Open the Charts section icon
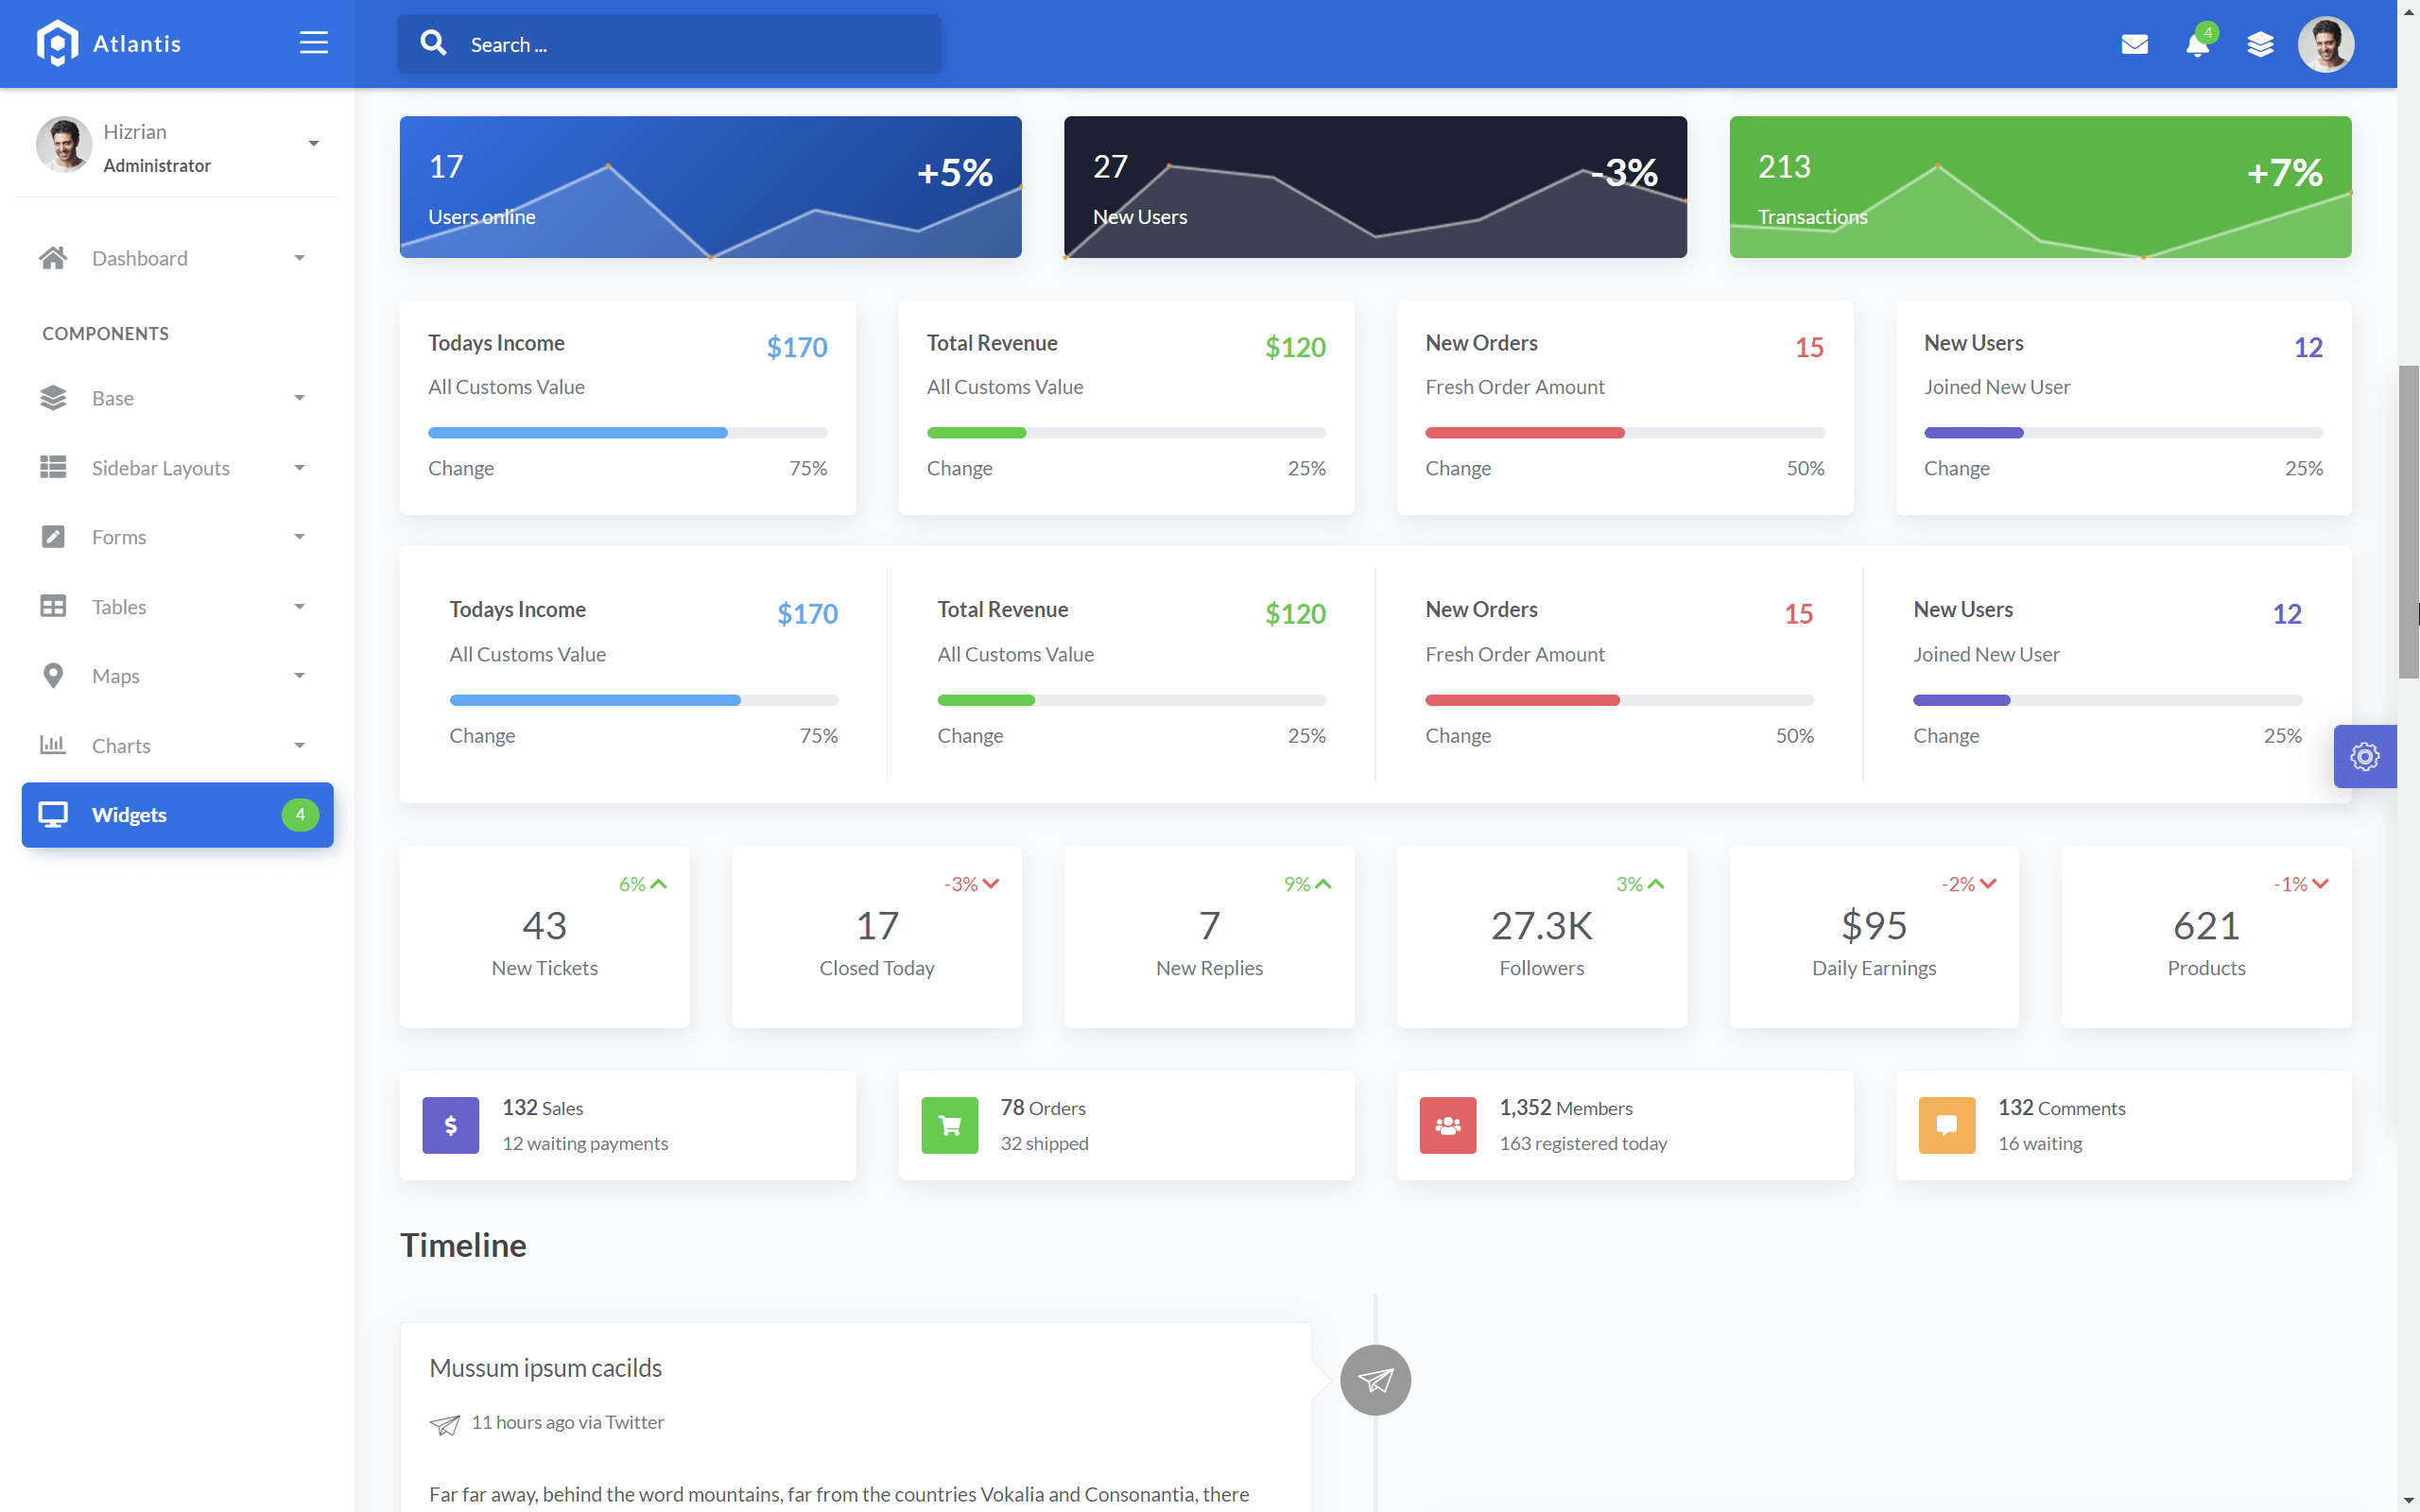The height and width of the screenshot is (1512, 2420). pos(53,745)
